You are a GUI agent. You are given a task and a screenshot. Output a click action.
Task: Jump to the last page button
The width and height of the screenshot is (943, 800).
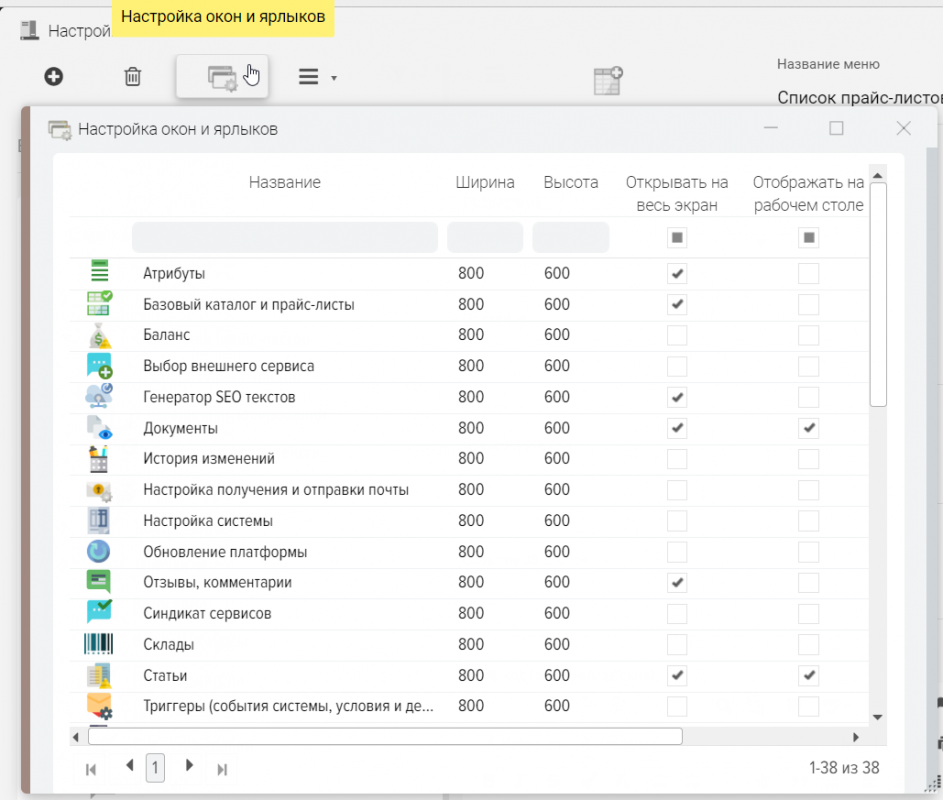[222, 769]
